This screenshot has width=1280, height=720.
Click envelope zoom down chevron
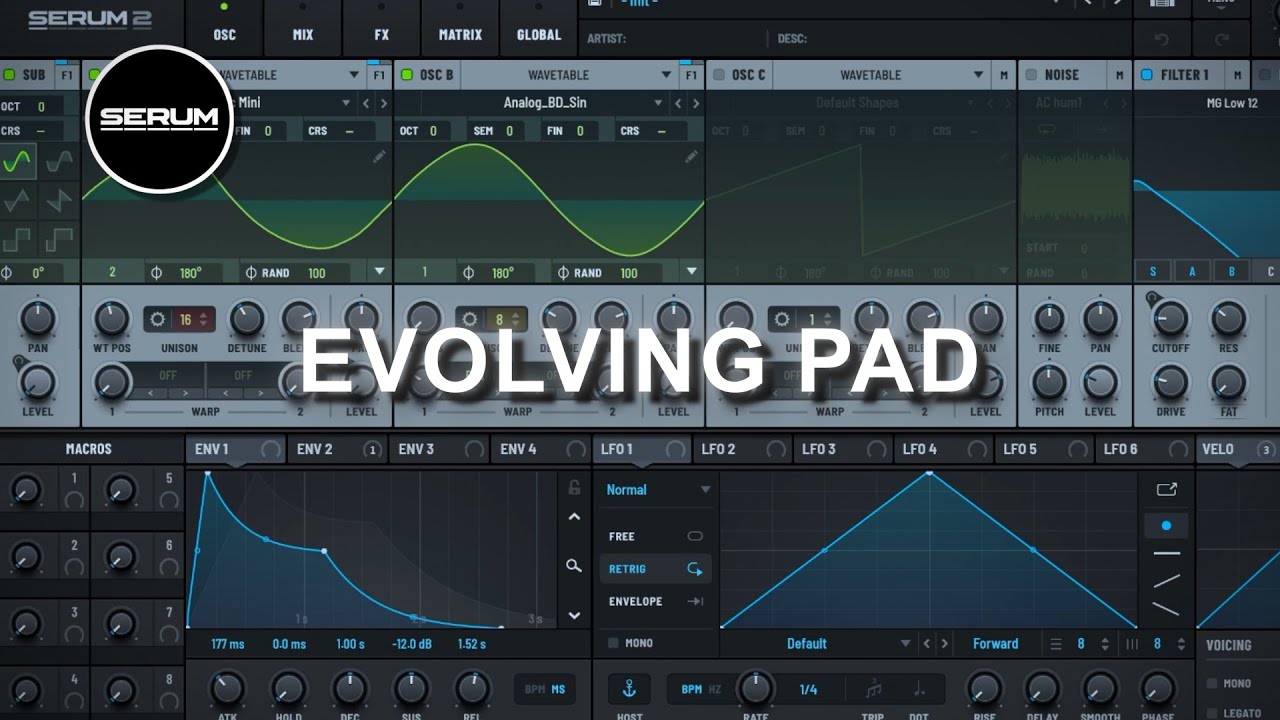(x=574, y=615)
